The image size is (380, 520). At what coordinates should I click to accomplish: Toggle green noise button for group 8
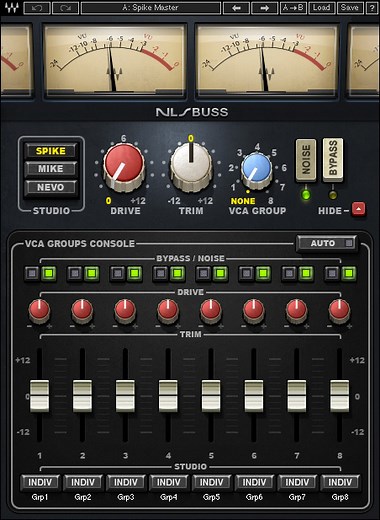[349, 273]
